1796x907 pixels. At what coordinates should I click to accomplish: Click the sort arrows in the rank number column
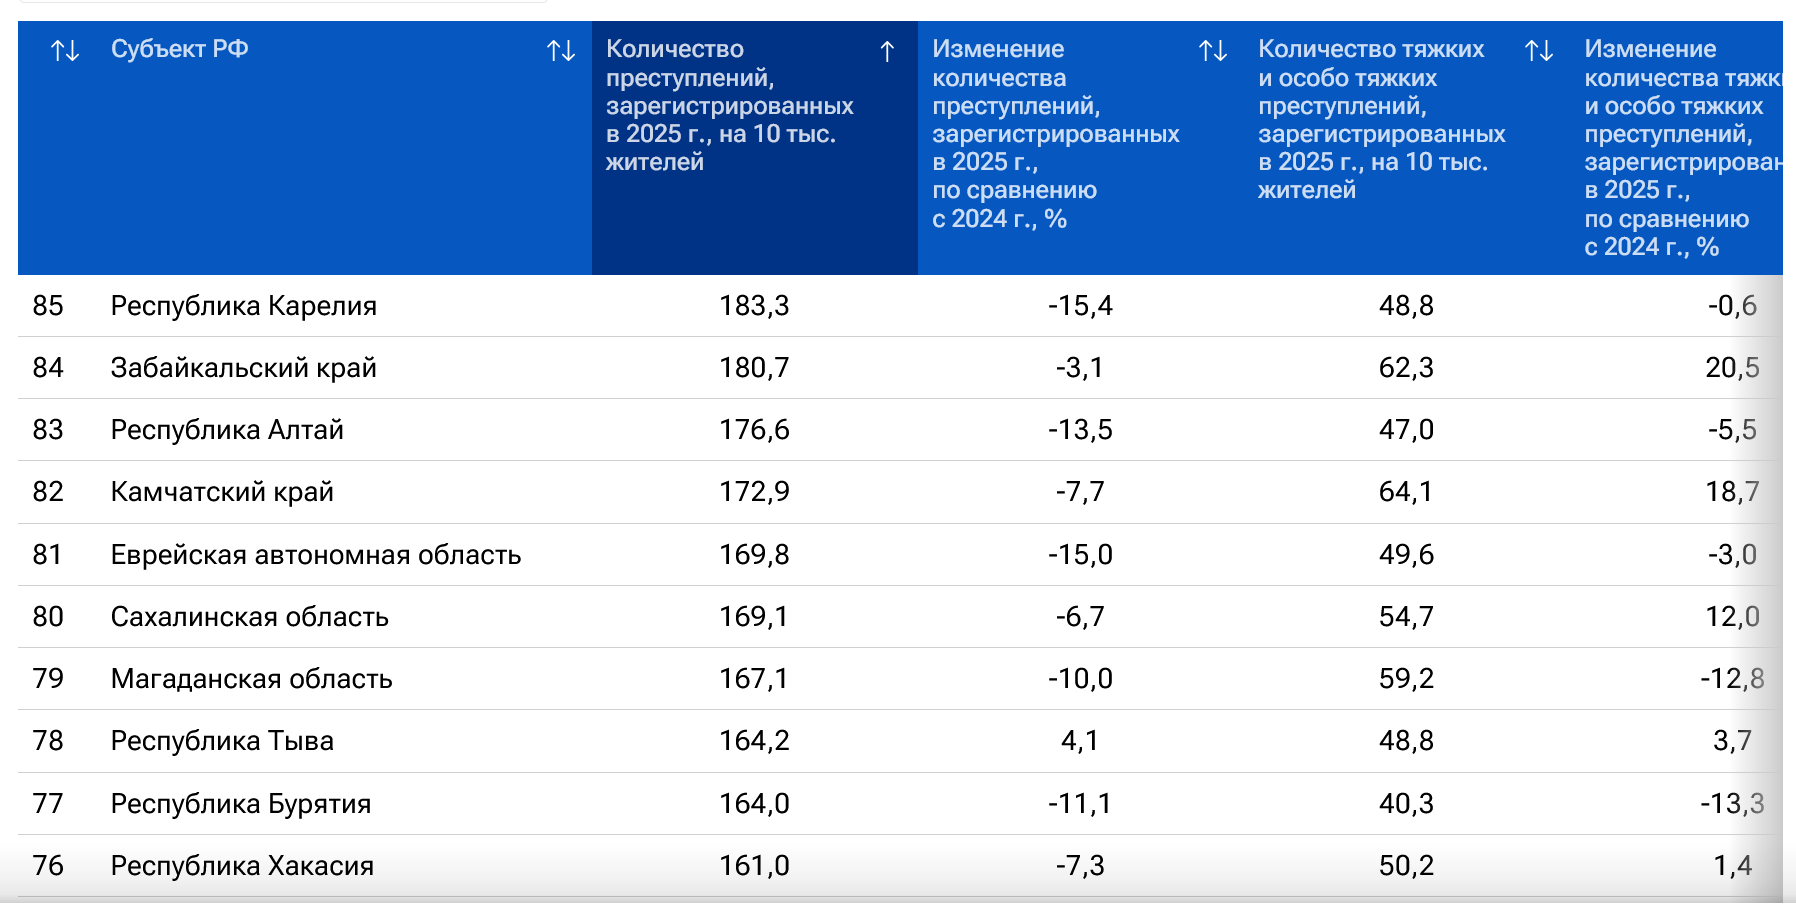[65, 50]
